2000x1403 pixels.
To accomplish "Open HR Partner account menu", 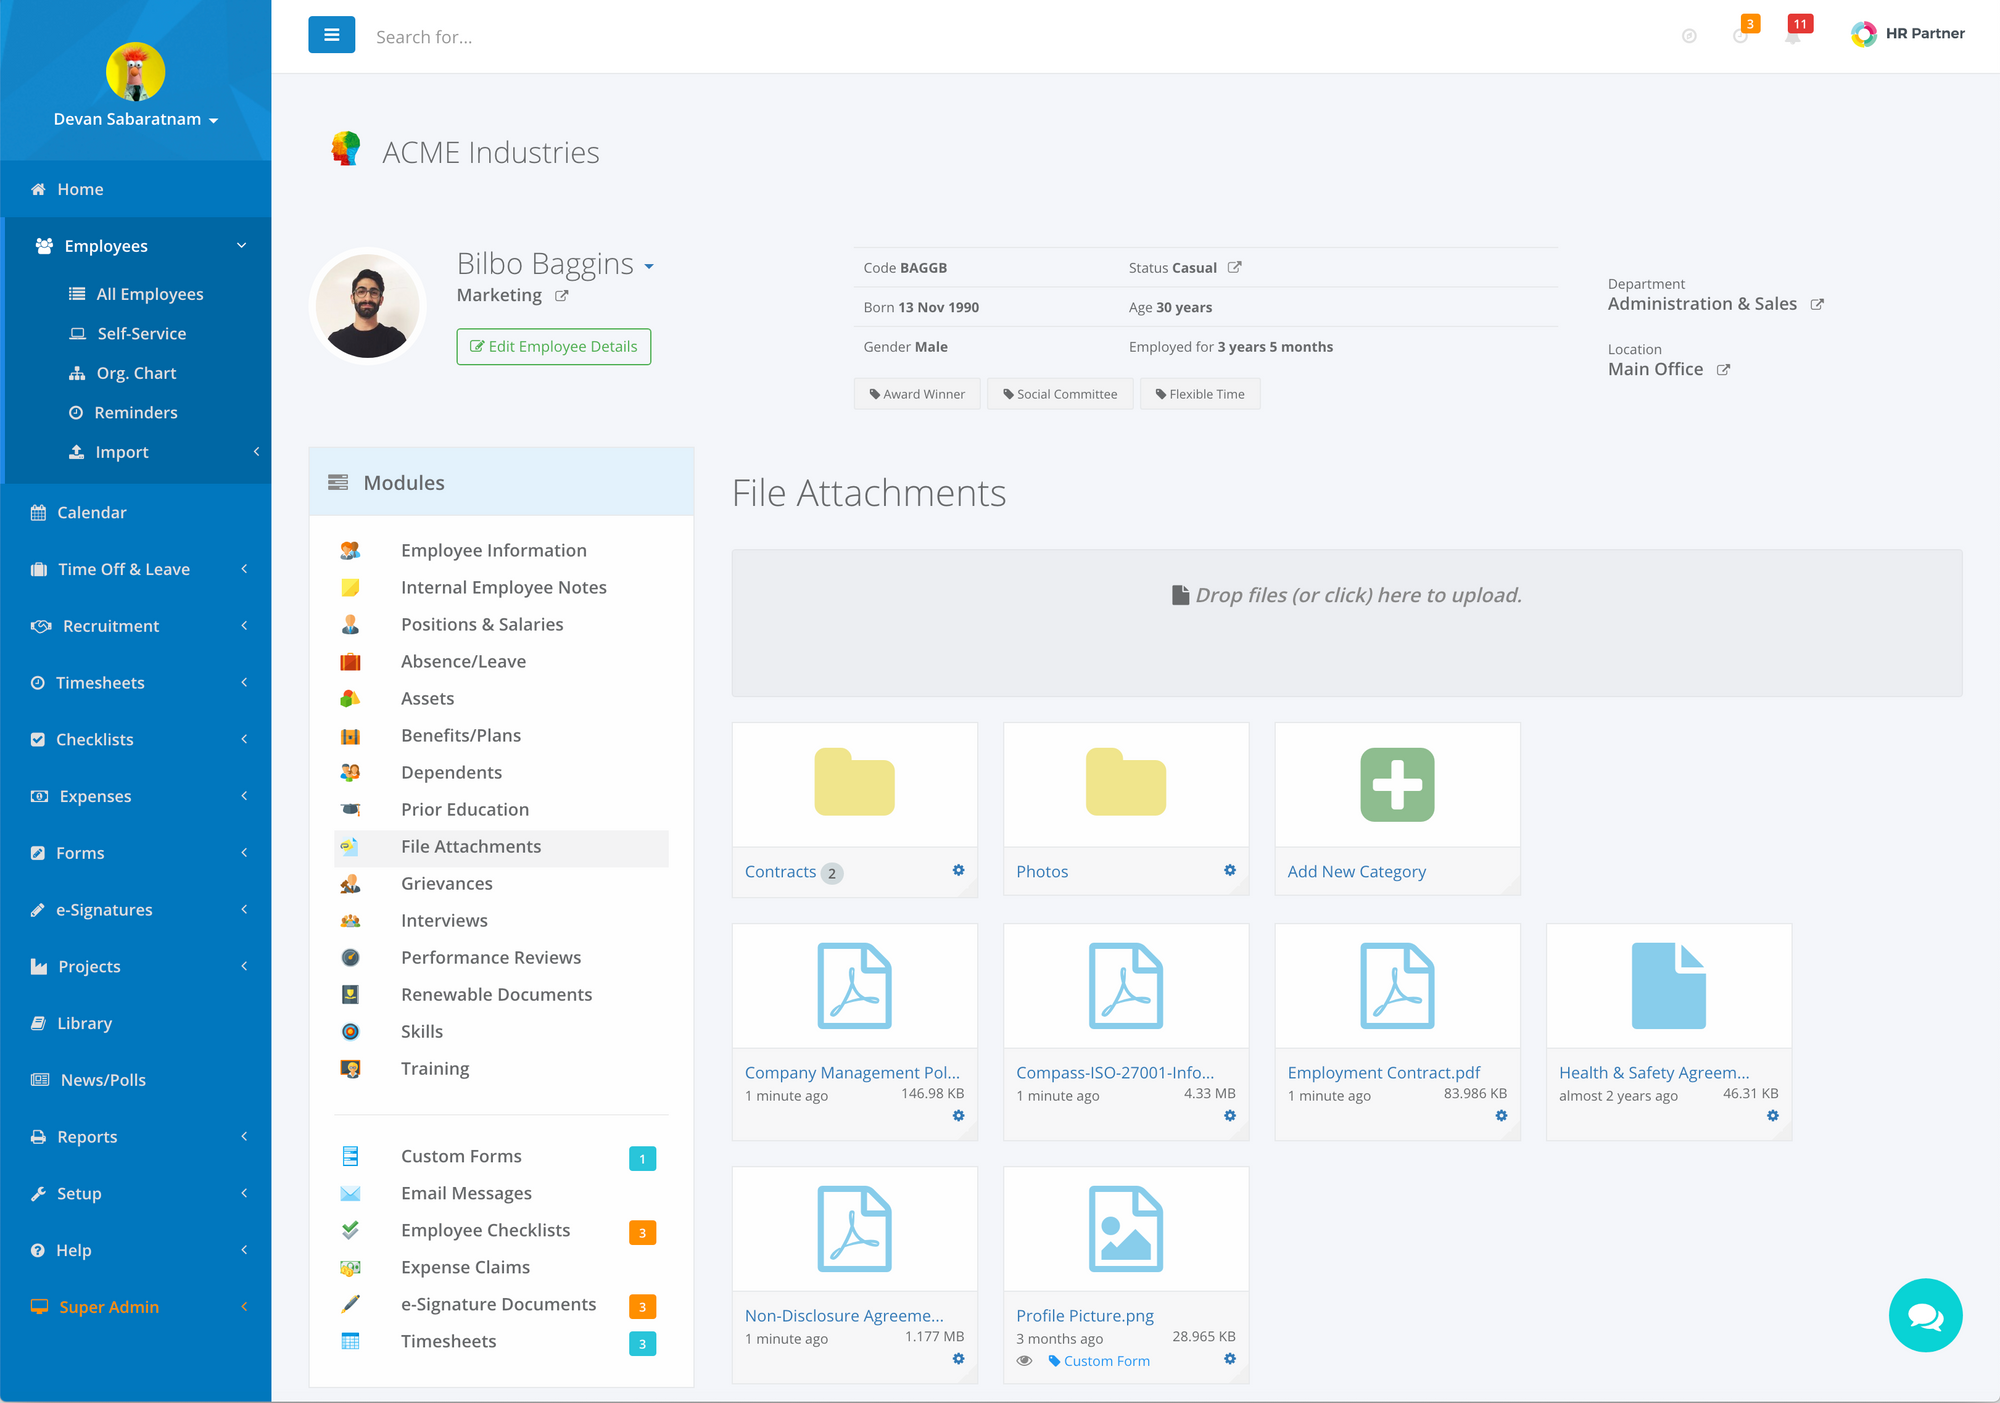I will (x=1908, y=34).
